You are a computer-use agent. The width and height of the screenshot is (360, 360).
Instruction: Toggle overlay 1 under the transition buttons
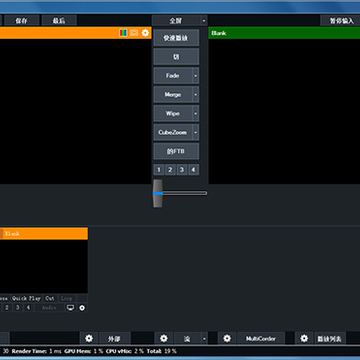159,170
